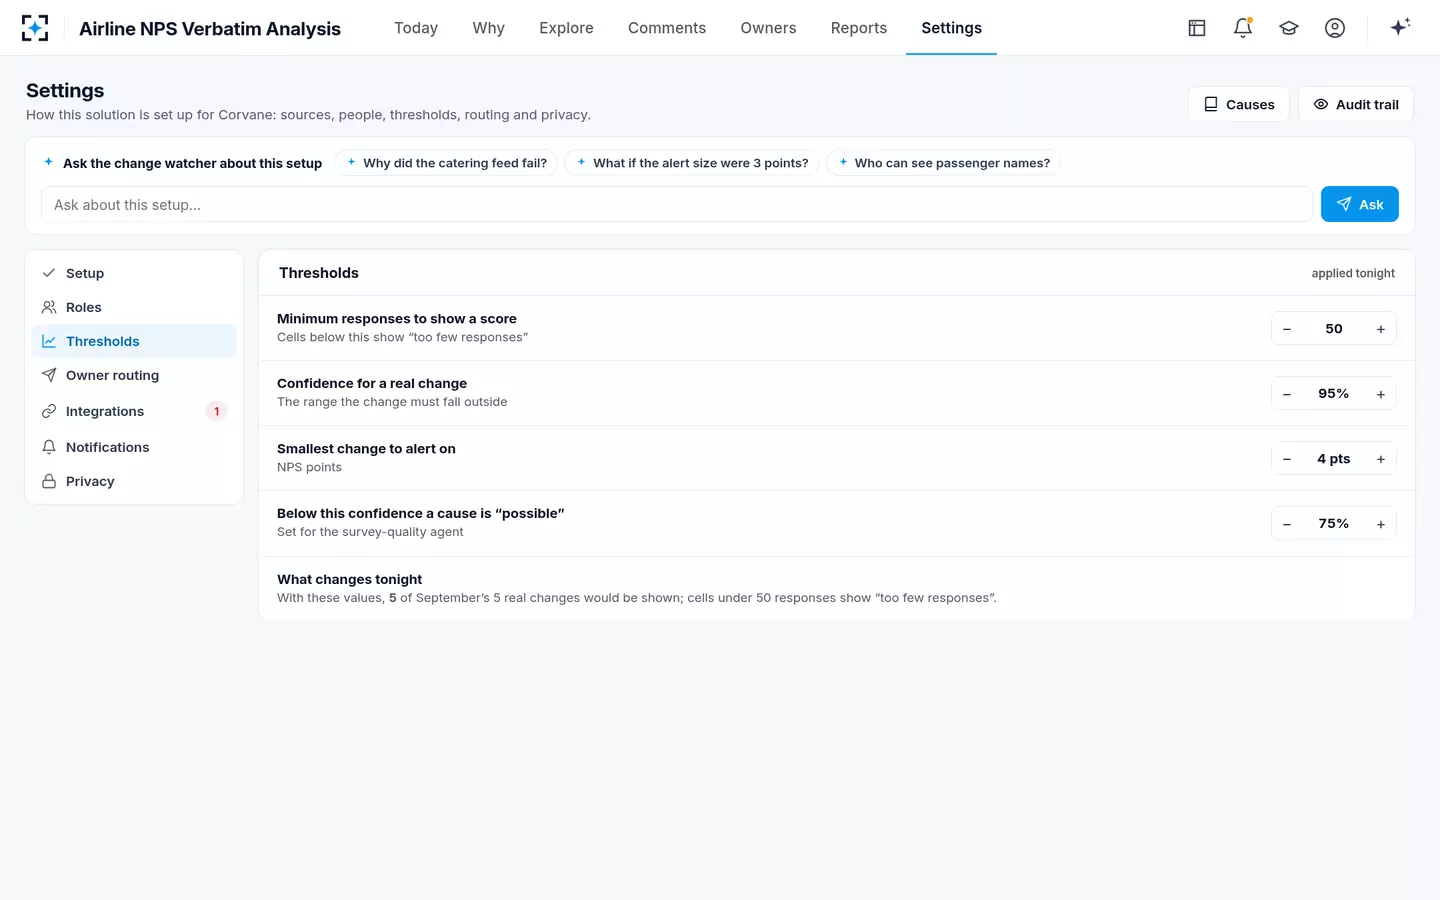Select 'What if the alert size were 3 points?'
The width and height of the screenshot is (1440, 900).
tap(692, 163)
